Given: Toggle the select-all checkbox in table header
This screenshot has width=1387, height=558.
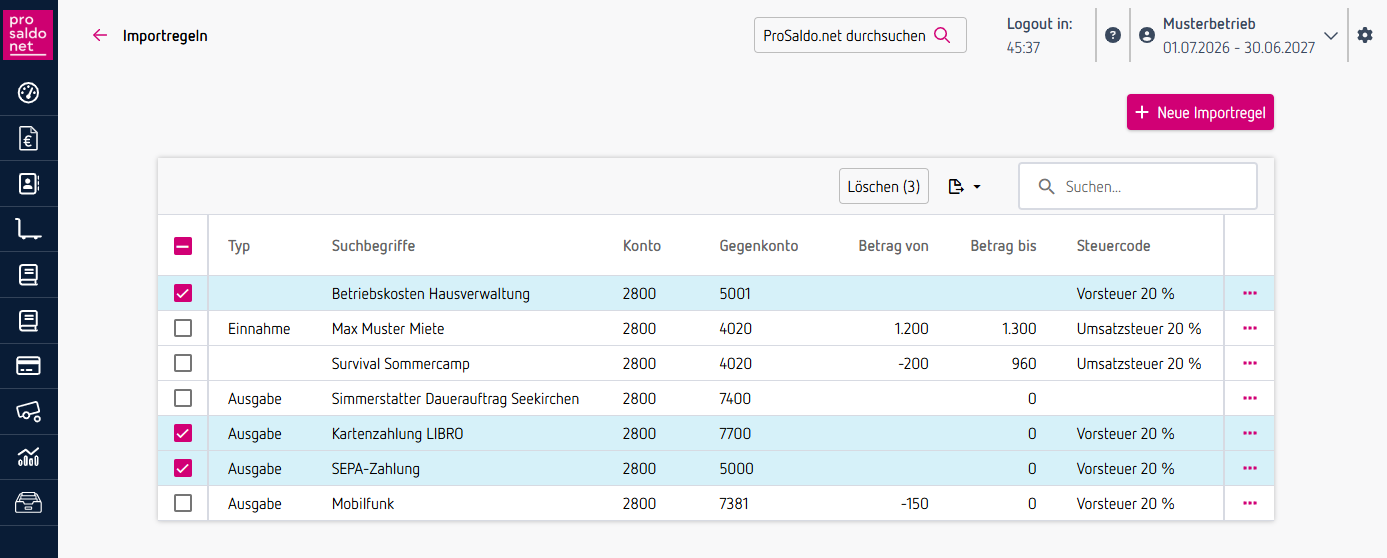Looking at the screenshot, I should [x=183, y=246].
